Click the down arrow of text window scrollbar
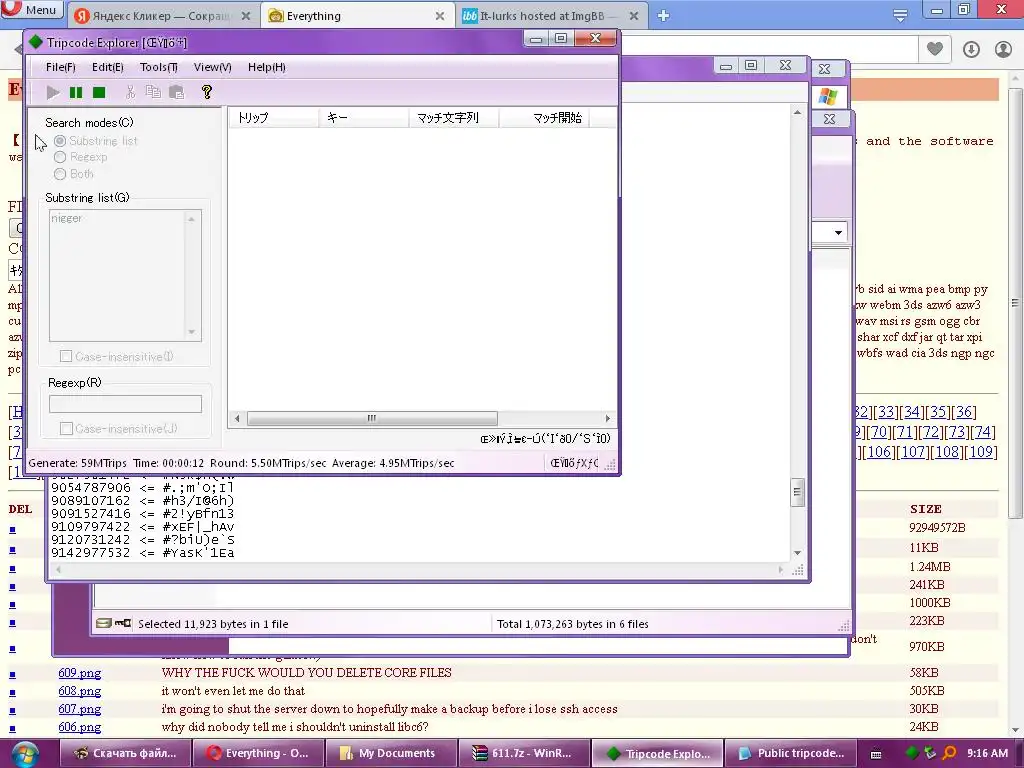 (x=797, y=552)
